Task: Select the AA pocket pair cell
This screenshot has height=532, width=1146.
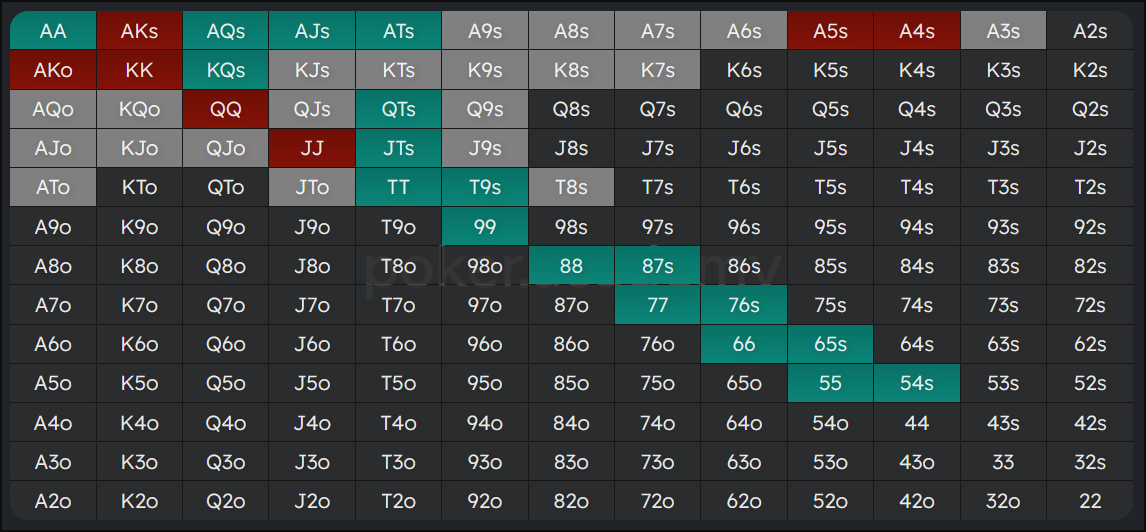Action: (53, 31)
